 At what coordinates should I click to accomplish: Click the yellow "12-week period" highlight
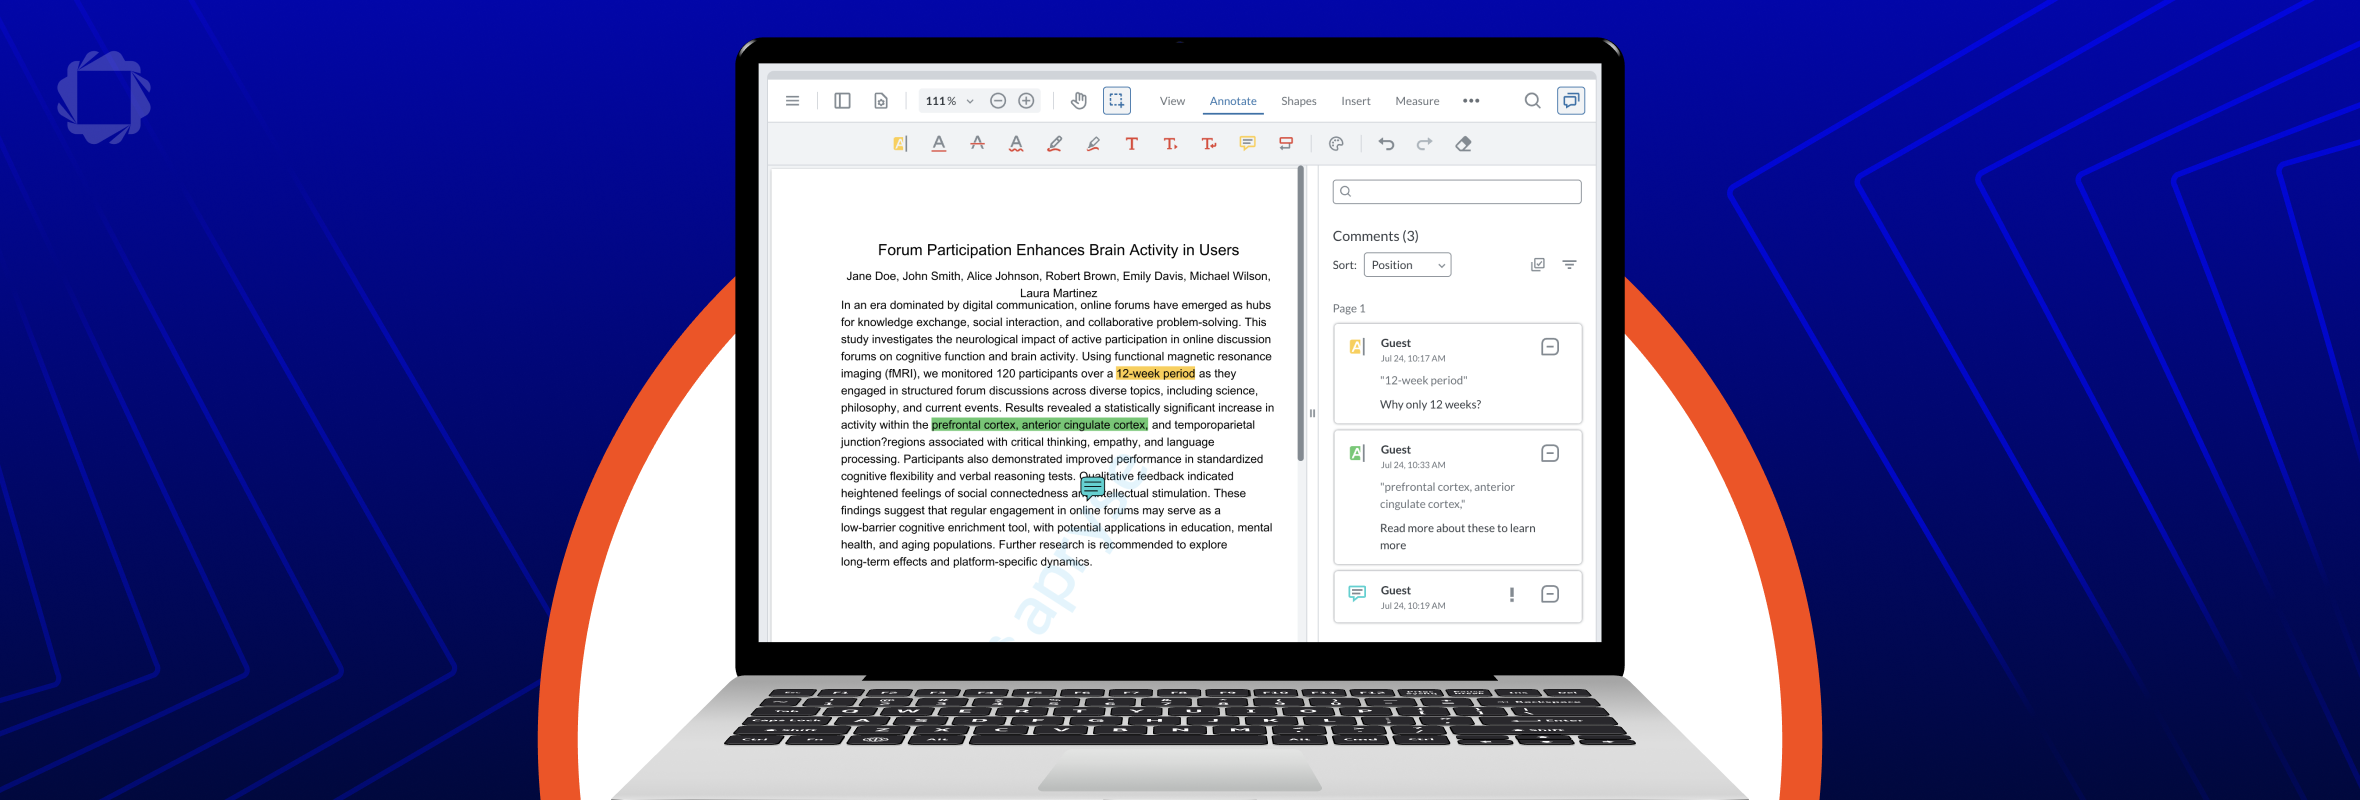pos(1155,374)
